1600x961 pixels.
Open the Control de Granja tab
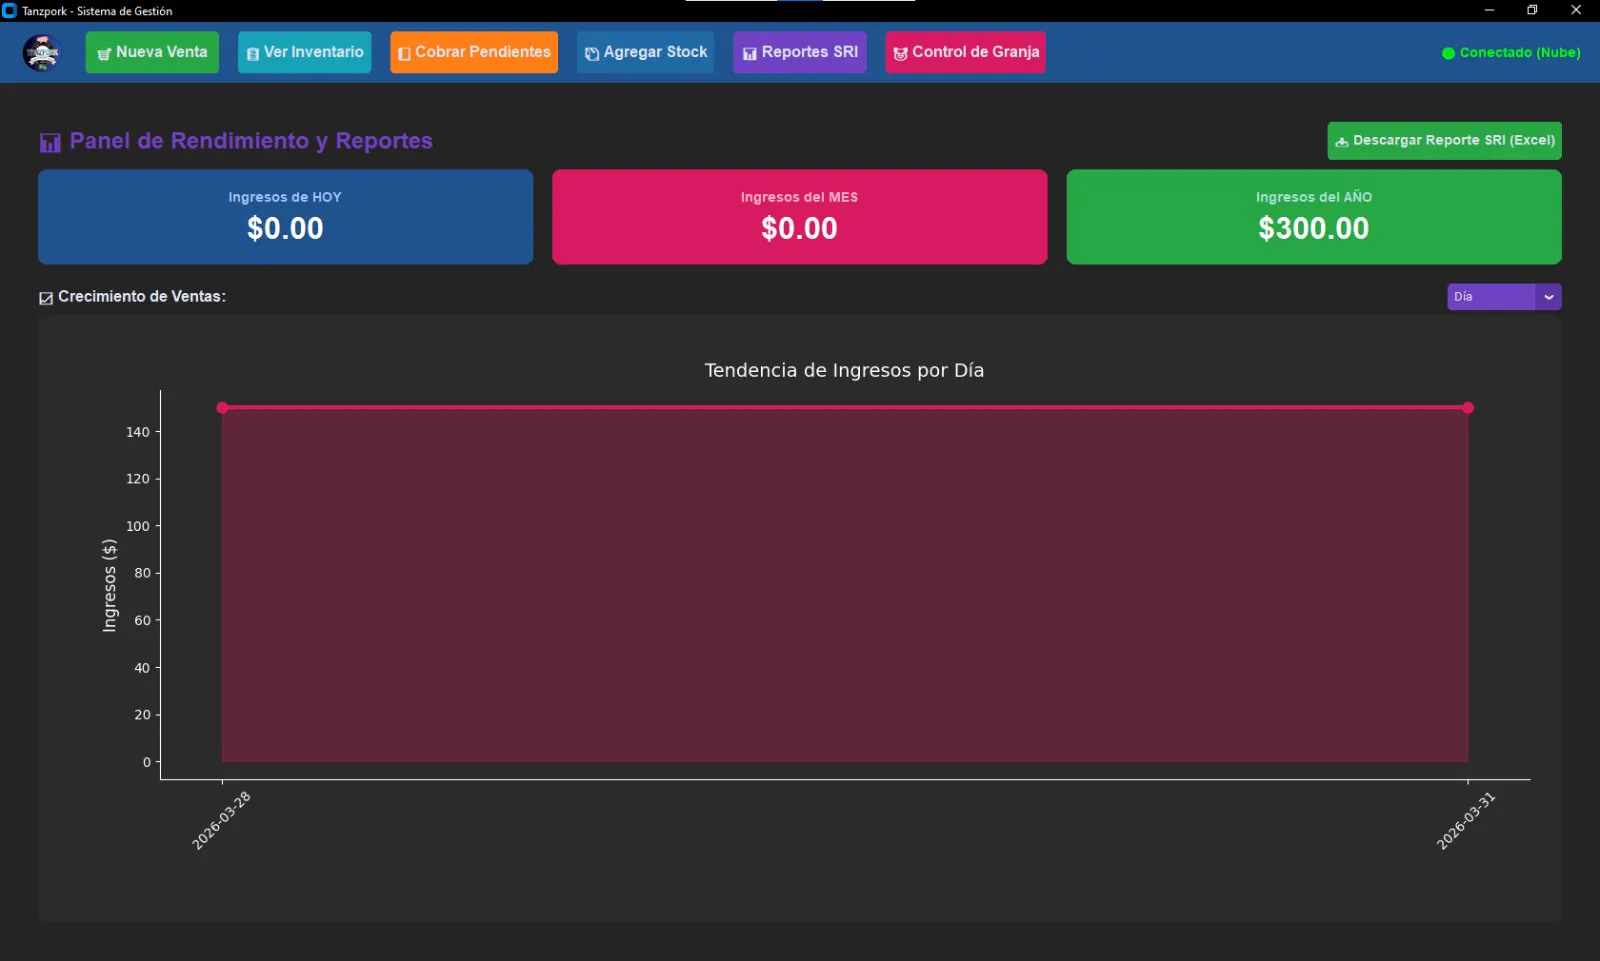tap(965, 52)
